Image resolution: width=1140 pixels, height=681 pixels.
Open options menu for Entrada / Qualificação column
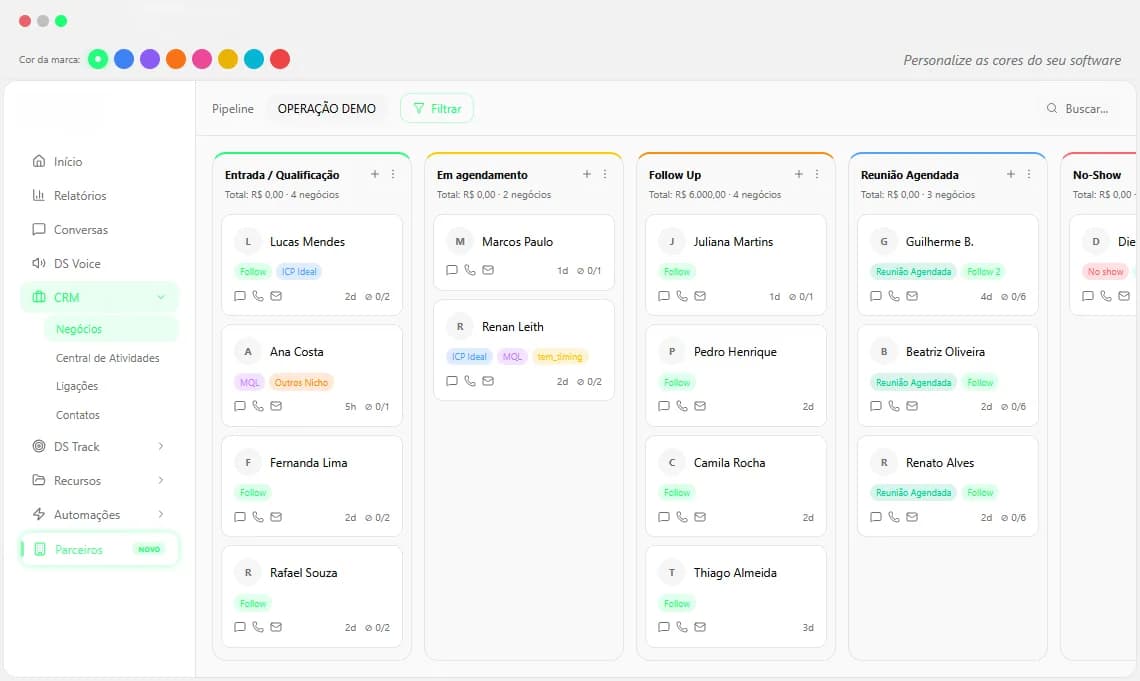click(393, 174)
